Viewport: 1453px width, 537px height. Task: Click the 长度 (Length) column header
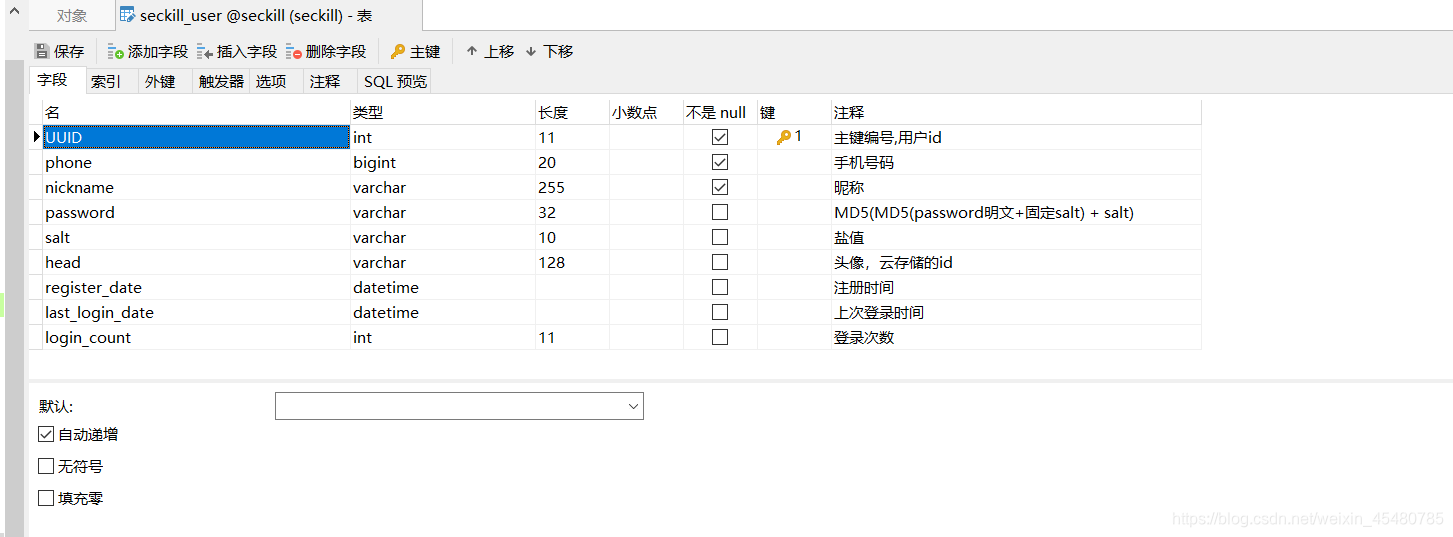click(x=572, y=112)
